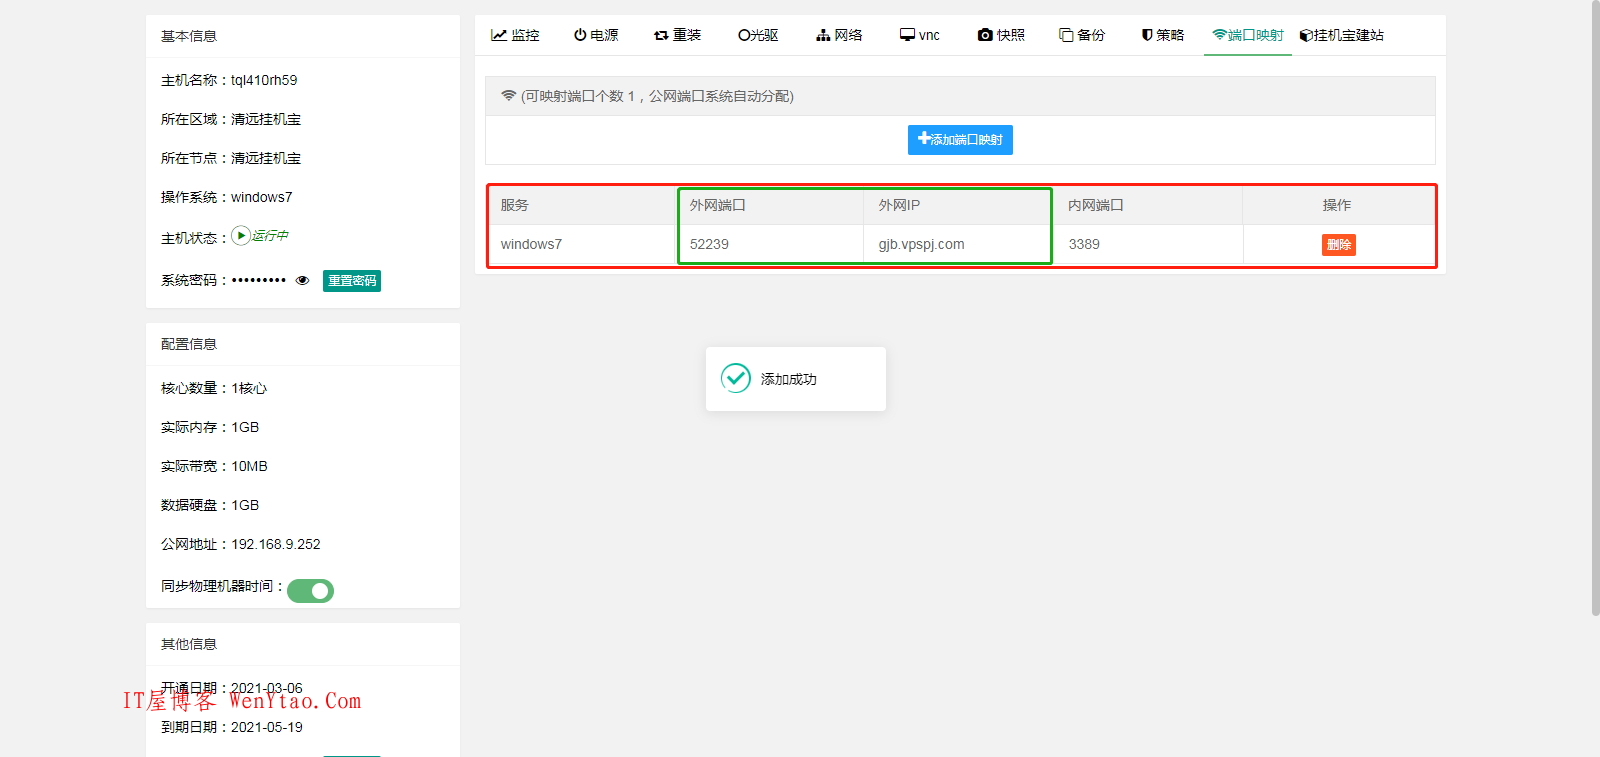Switch to the 重装 reinstall tab
Viewport: 1600px width, 757px height.
click(x=677, y=35)
